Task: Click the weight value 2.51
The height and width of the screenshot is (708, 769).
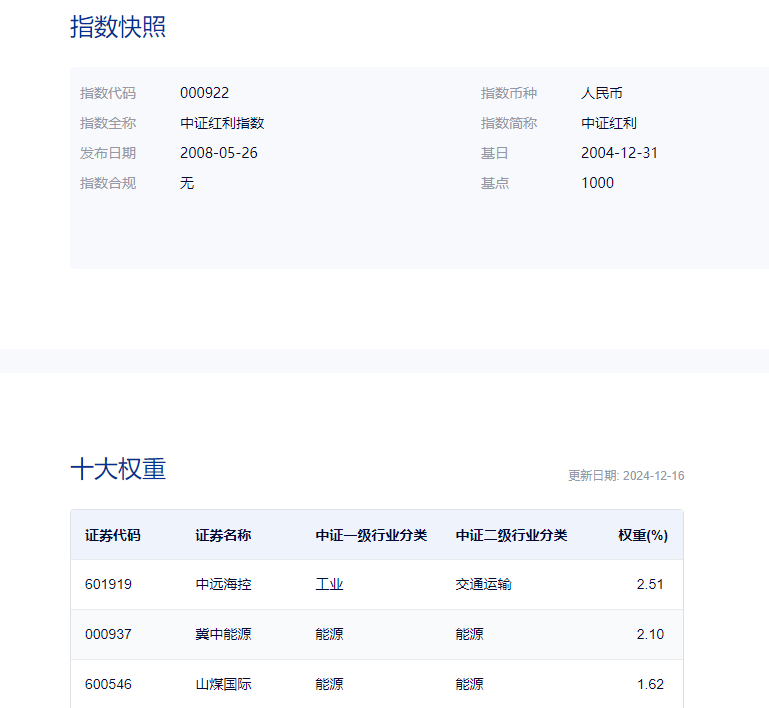Action: coord(650,584)
